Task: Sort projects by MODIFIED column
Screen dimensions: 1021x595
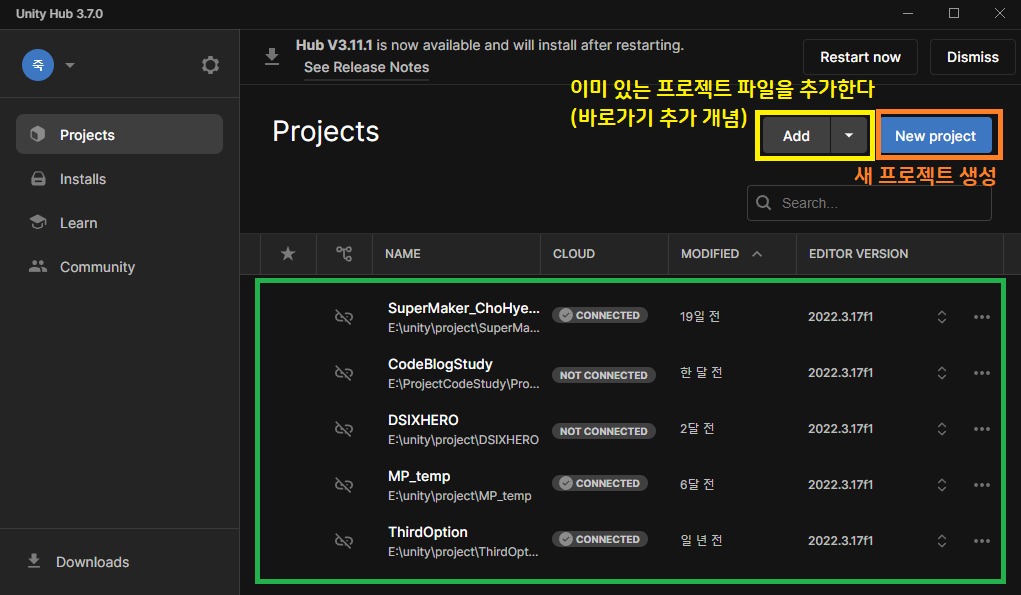Action: pos(710,254)
